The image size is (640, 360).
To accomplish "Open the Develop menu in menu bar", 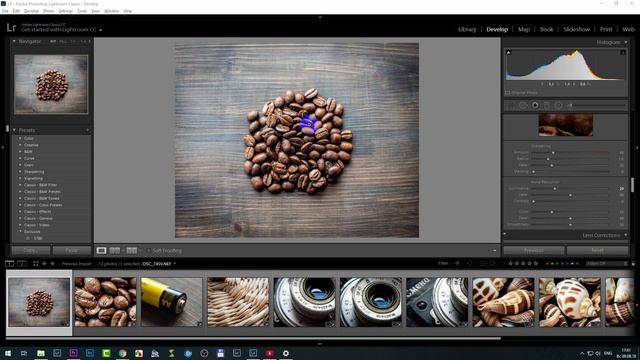I will pos(31,11).
